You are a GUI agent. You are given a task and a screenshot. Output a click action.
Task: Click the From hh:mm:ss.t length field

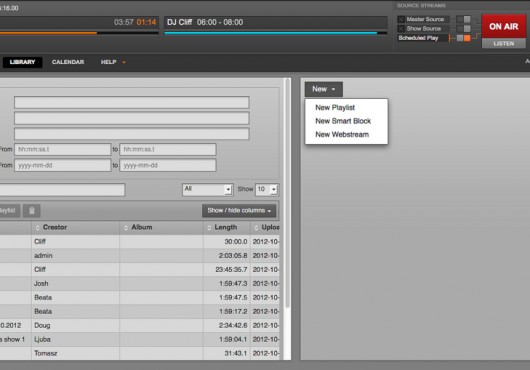tap(63, 149)
